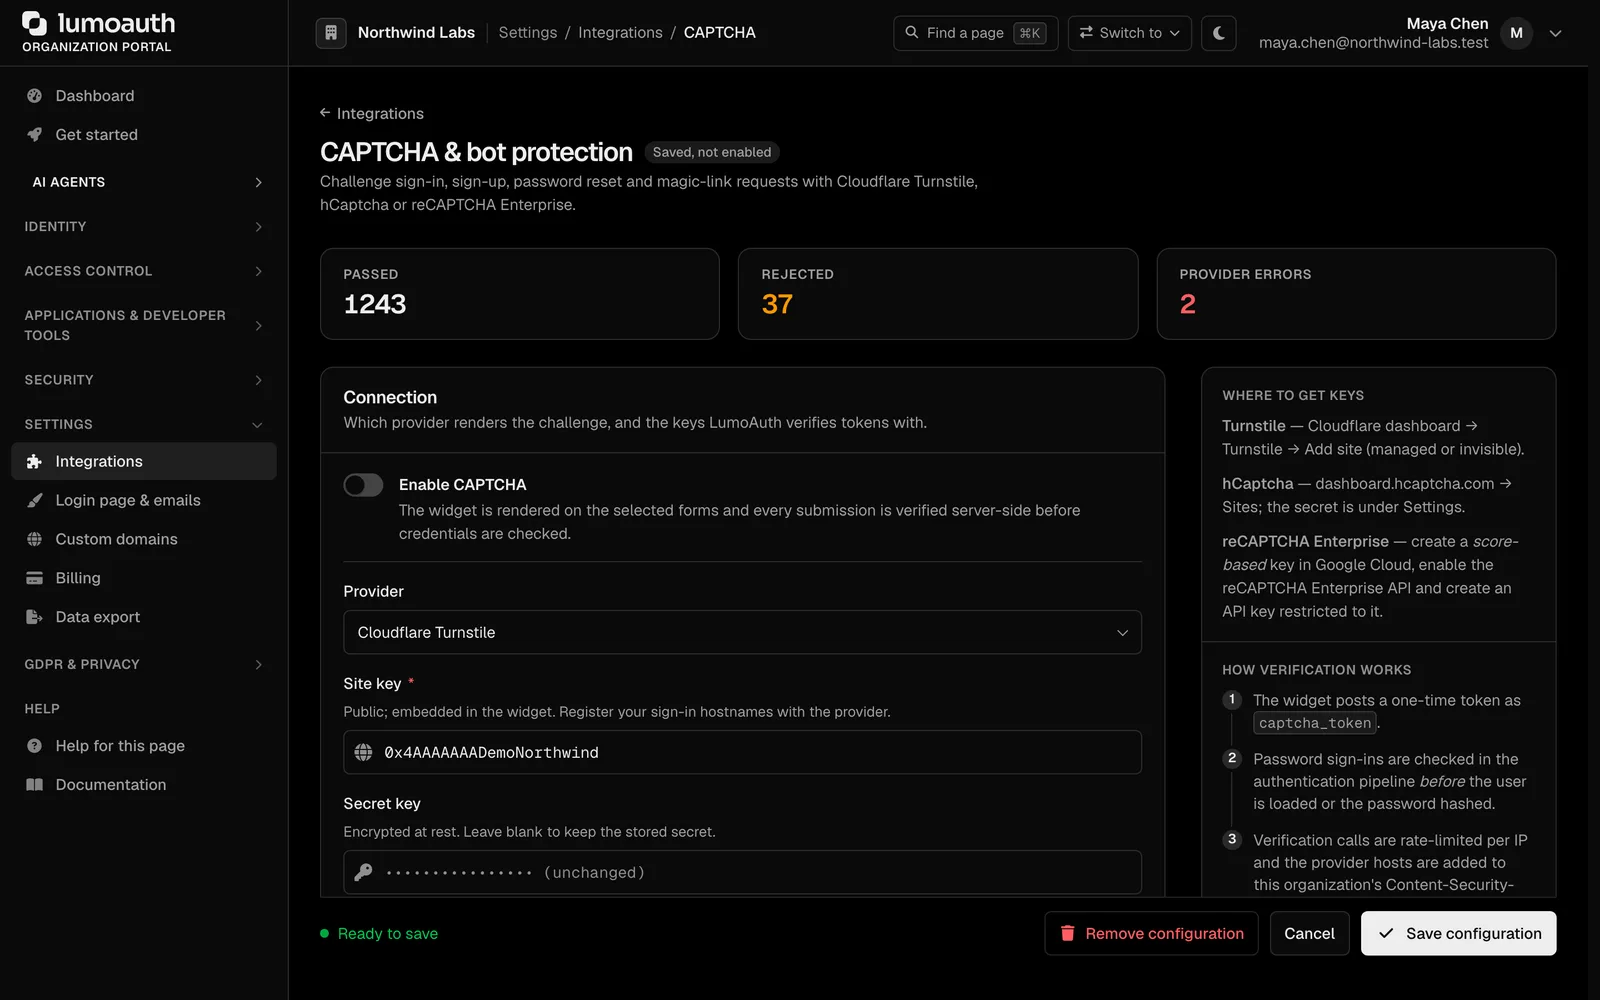Click the Site key input field

pos(742,752)
